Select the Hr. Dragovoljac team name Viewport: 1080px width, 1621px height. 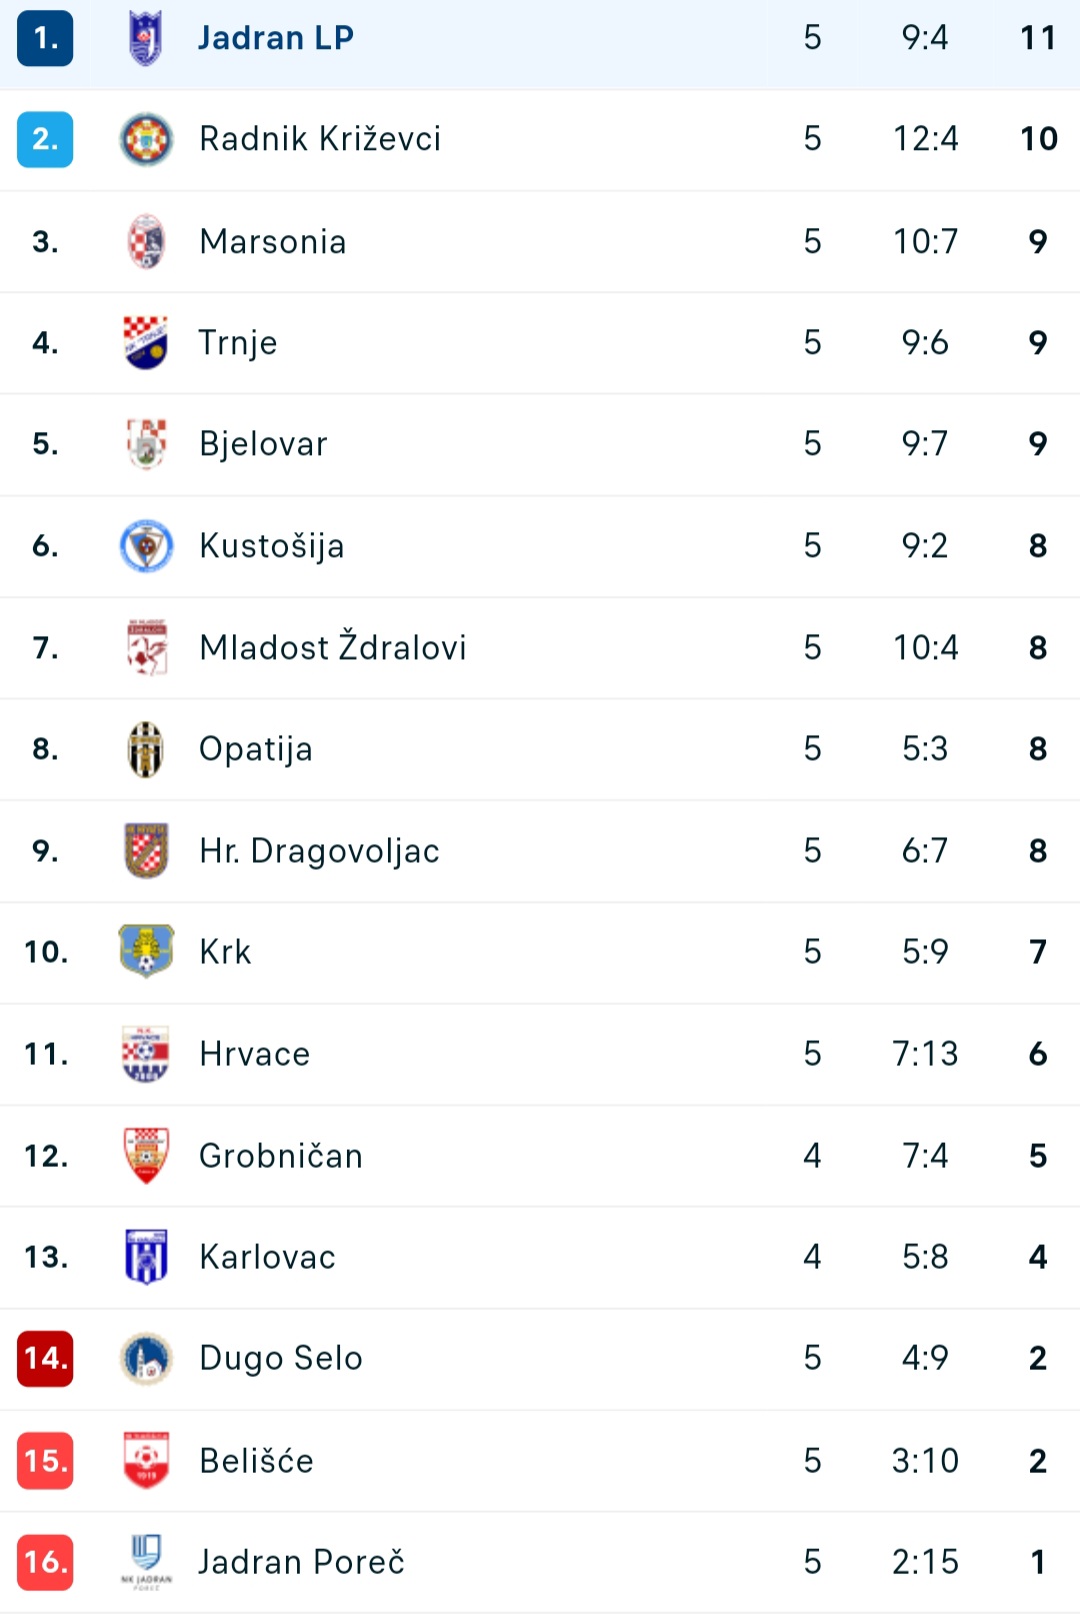point(319,851)
